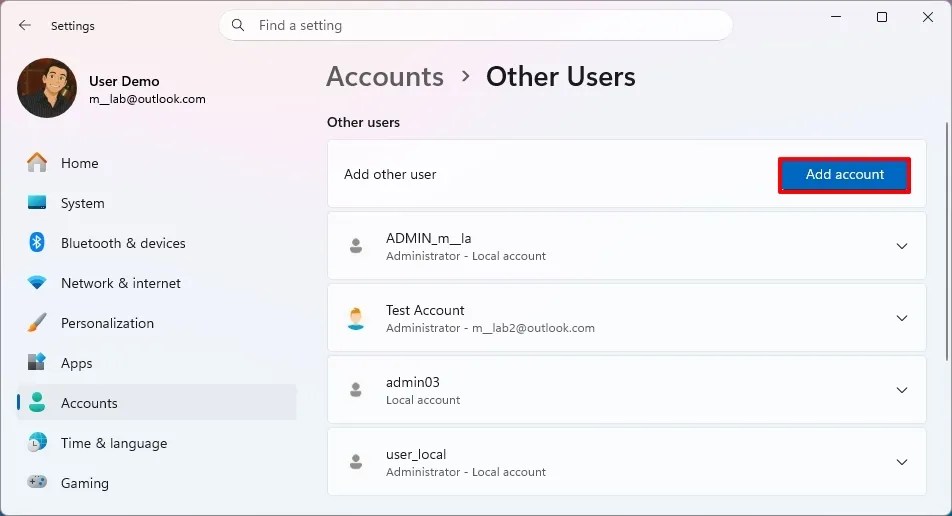Minimize the Settings window
The width and height of the screenshot is (952, 516).
(836, 17)
